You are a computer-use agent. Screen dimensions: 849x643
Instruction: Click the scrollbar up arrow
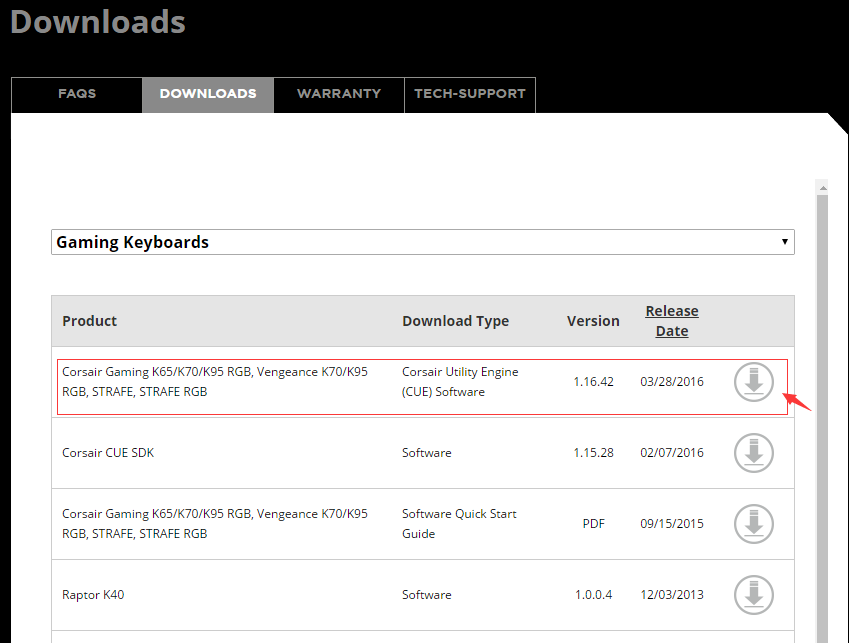click(x=822, y=186)
